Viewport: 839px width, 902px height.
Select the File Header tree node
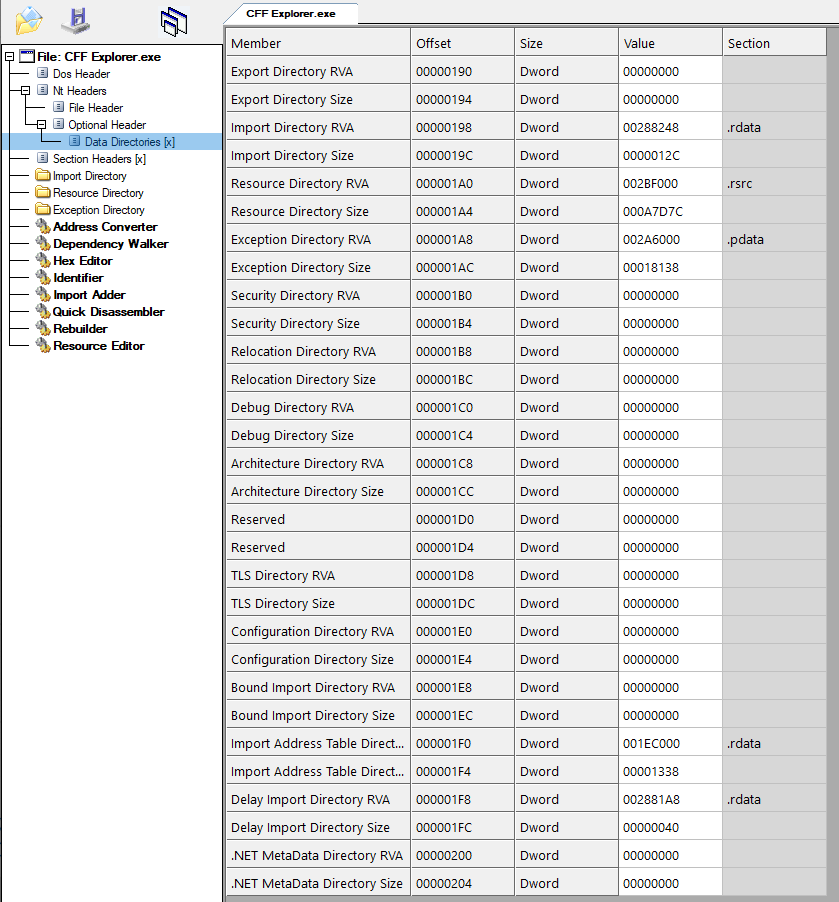[x=96, y=108]
